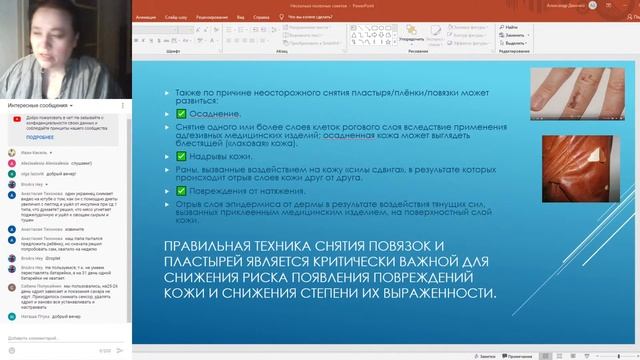Click the send message arrow icon
640x360 pixels.
coord(120,351)
